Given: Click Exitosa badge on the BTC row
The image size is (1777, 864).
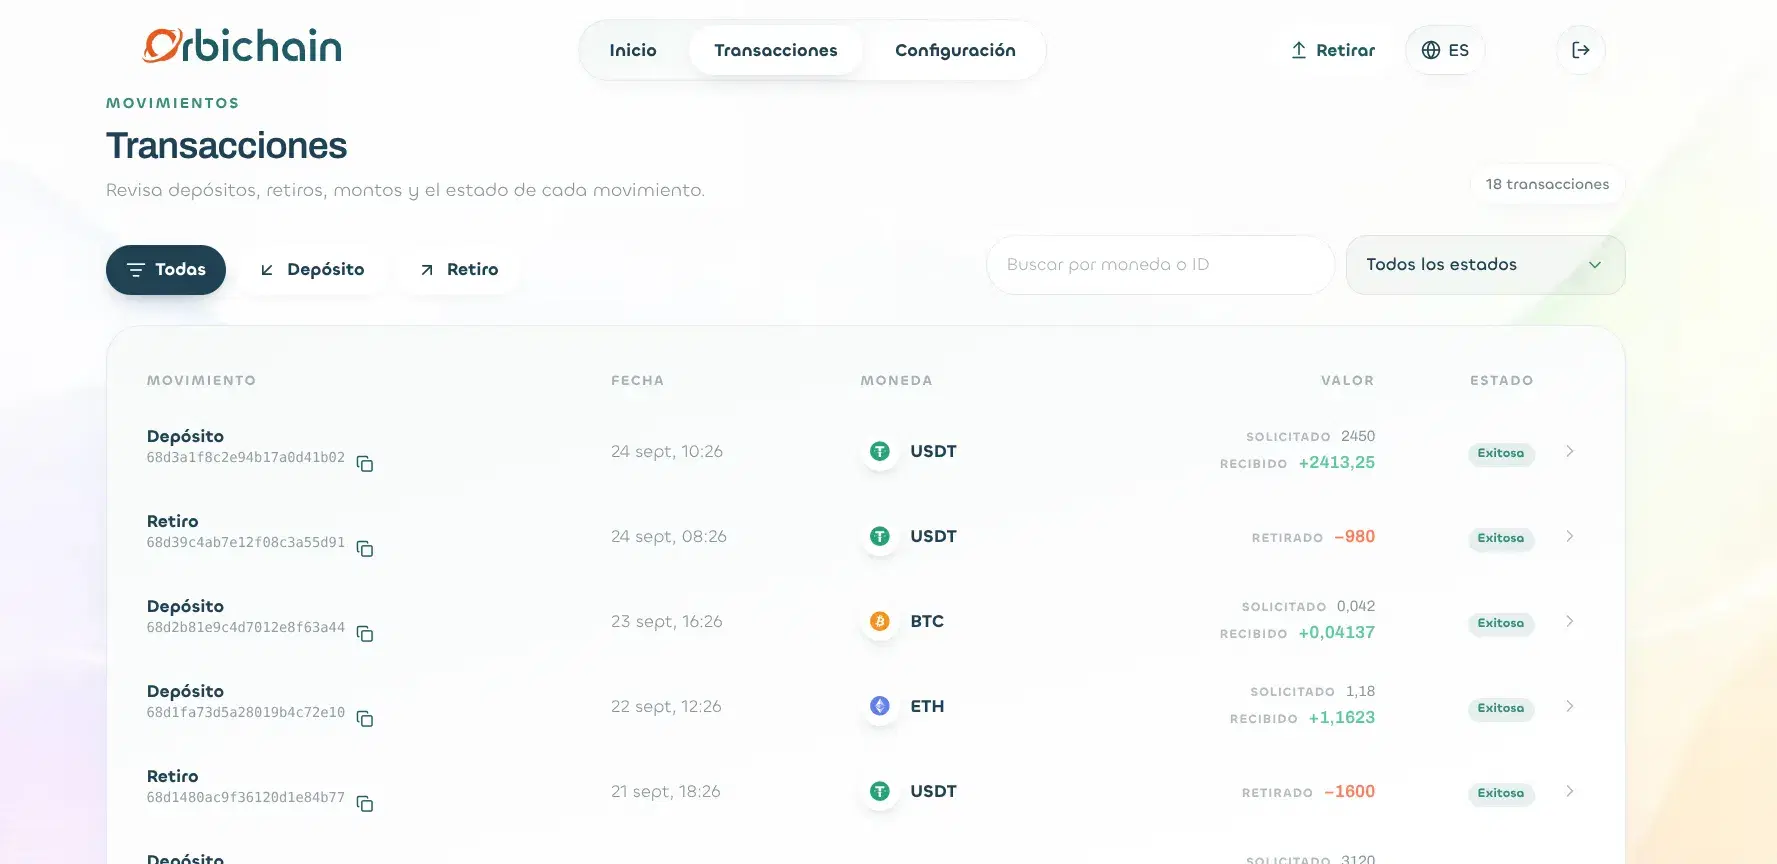Looking at the screenshot, I should tap(1501, 623).
